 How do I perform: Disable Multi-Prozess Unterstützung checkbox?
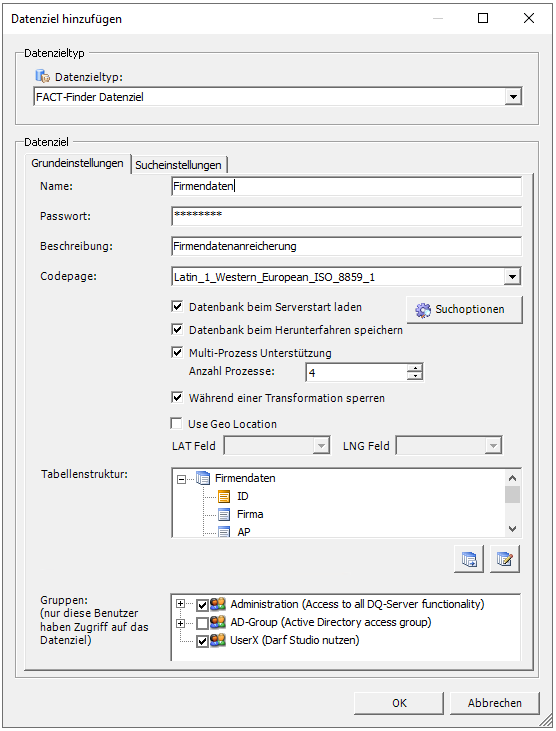(x=177, y=352)
